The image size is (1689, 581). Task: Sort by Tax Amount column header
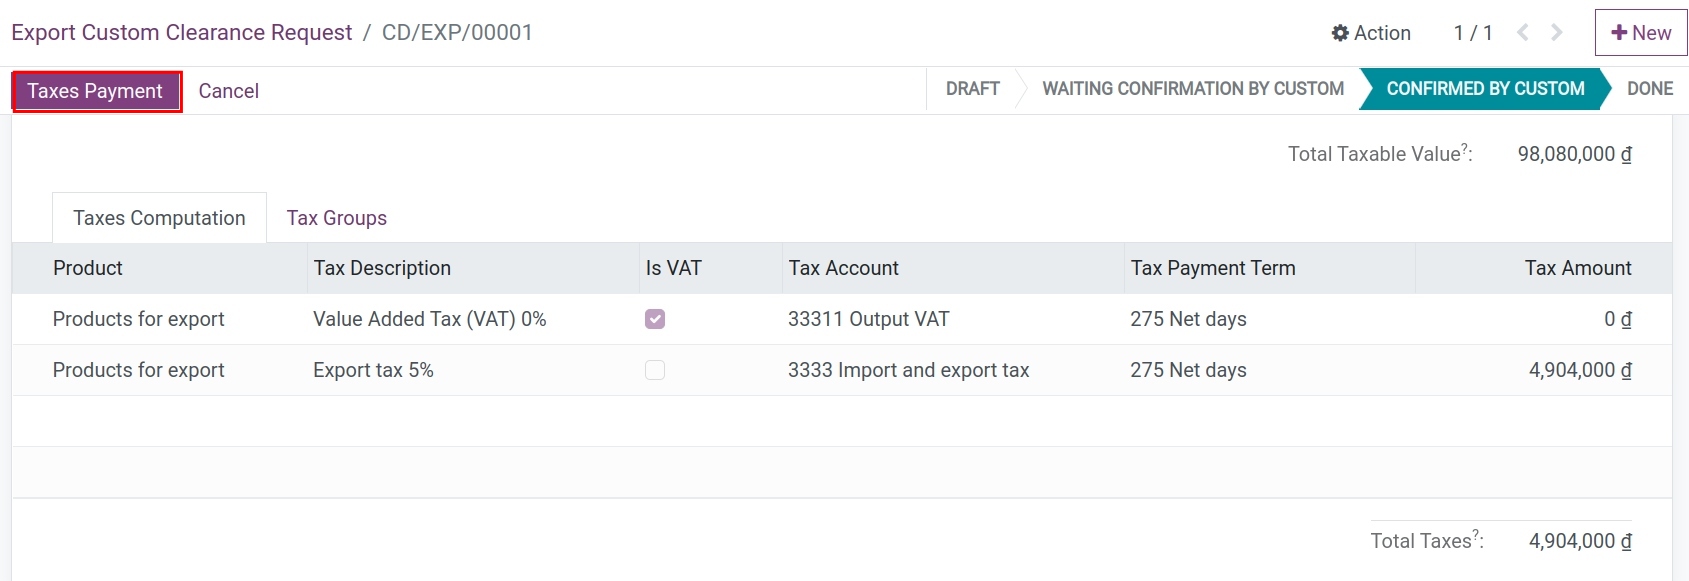pos(1543,268)
